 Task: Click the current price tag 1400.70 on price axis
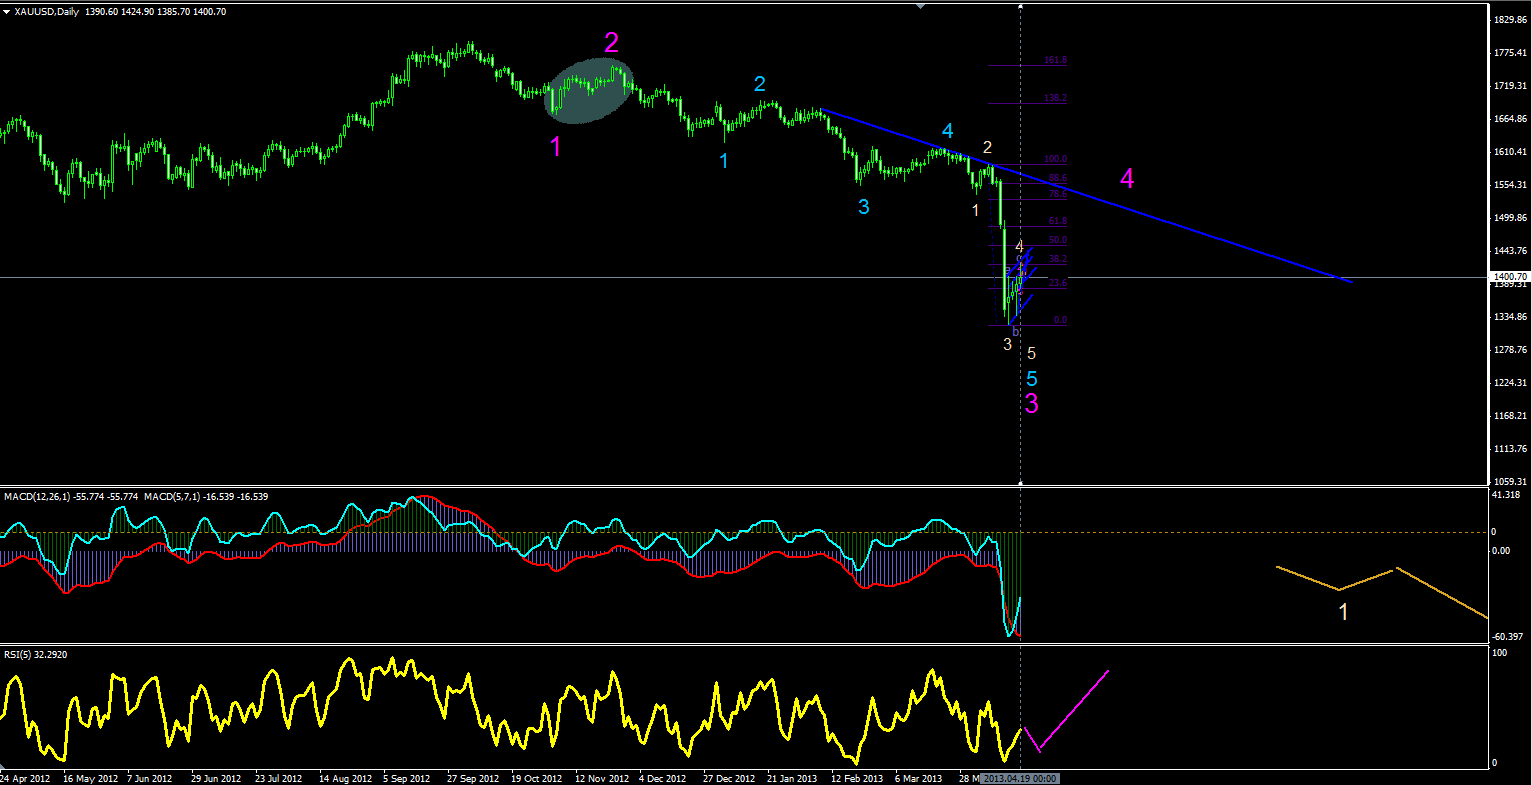pos(1510,277)
